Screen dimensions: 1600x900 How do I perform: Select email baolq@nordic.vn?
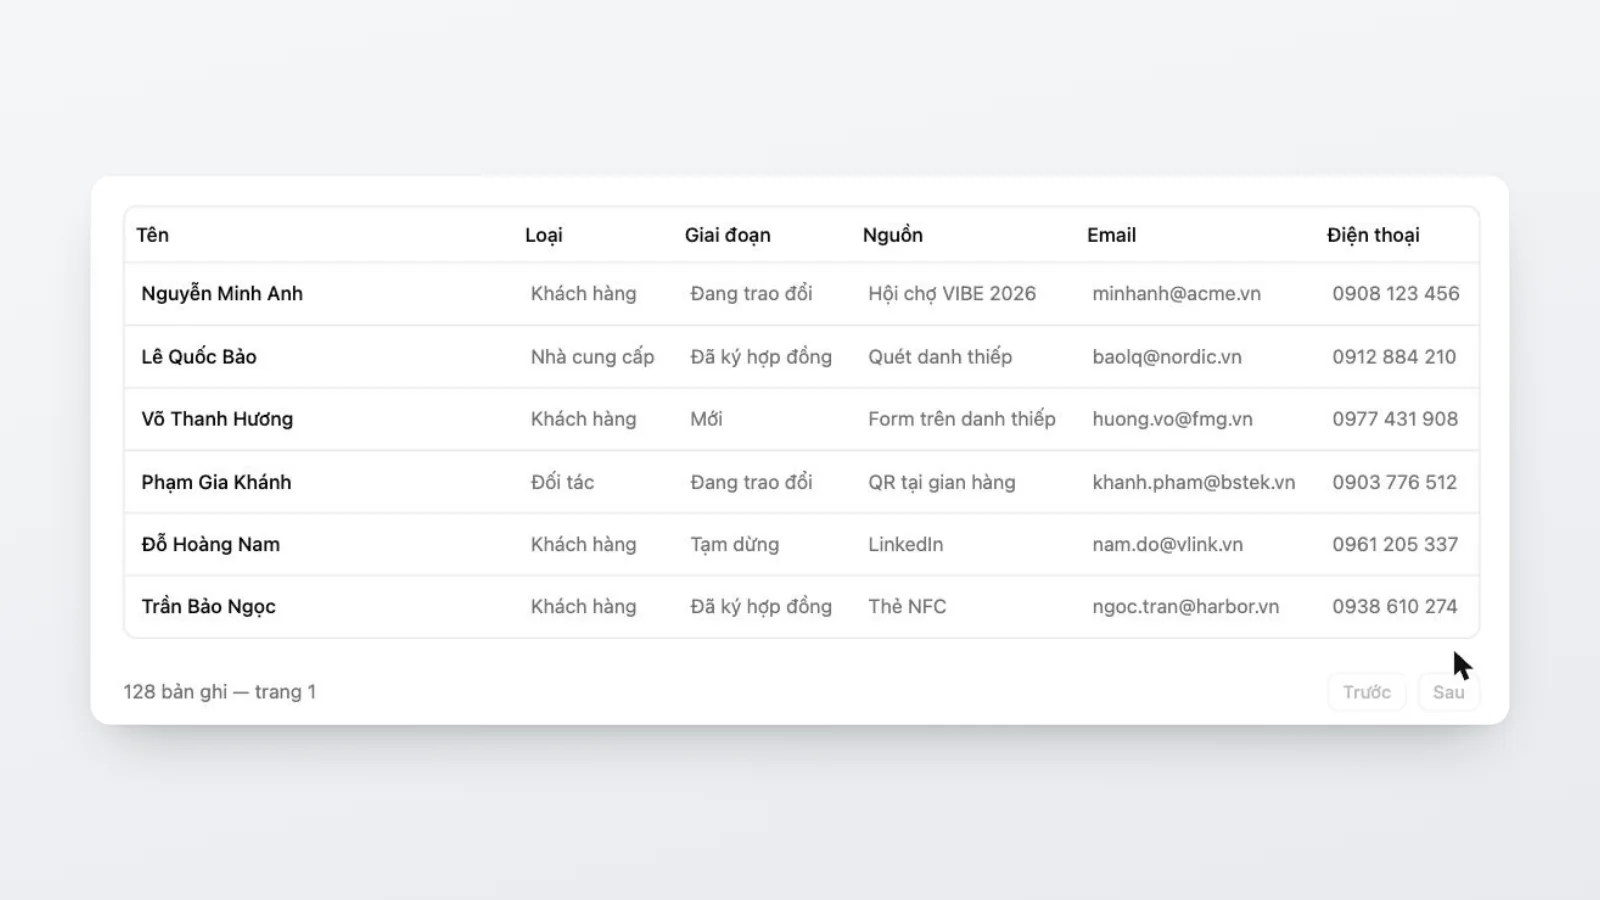(x=1167, y=357)
